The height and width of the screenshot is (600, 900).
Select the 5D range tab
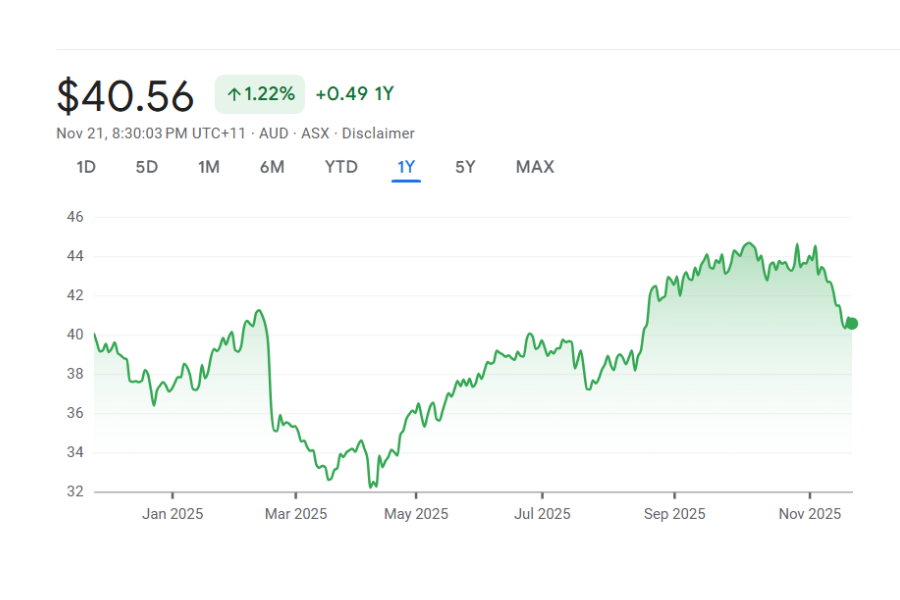147,167
